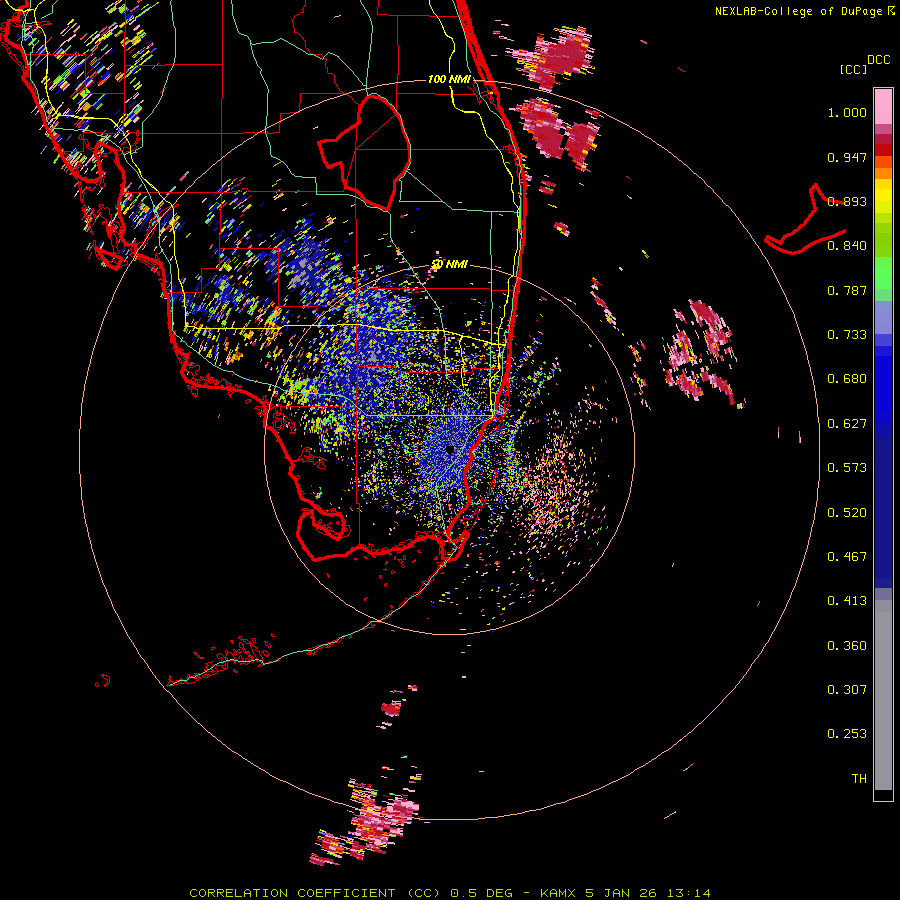
Task: Click the 0.893 scale value
Action: point(847,201)
